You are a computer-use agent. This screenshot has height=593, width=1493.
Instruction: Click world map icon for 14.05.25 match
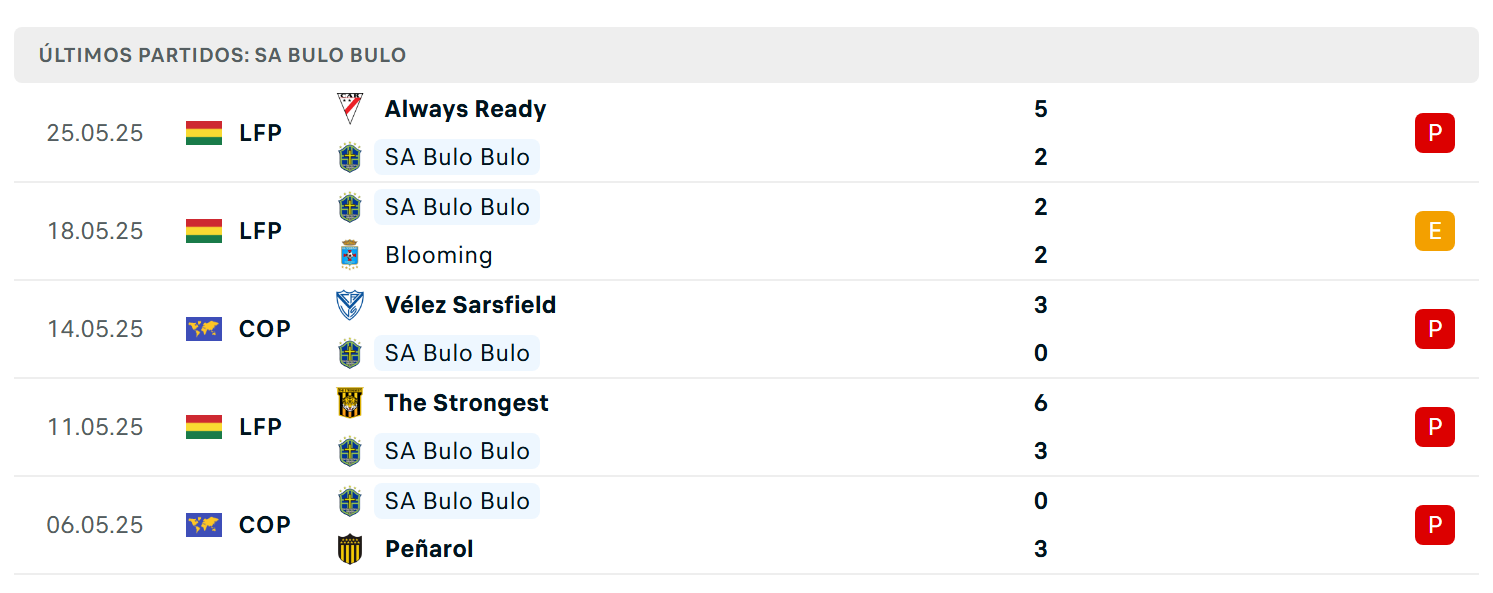tap(204, 329)
